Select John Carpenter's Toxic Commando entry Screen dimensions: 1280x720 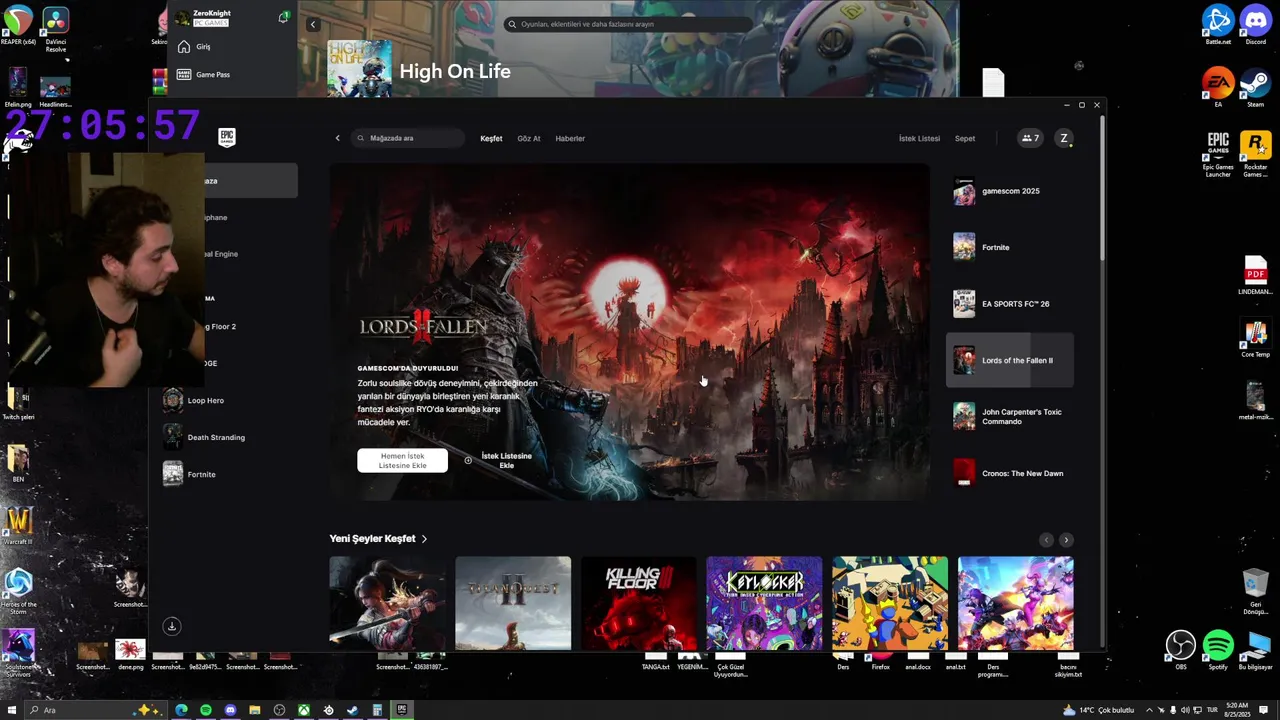point(1010,417)
